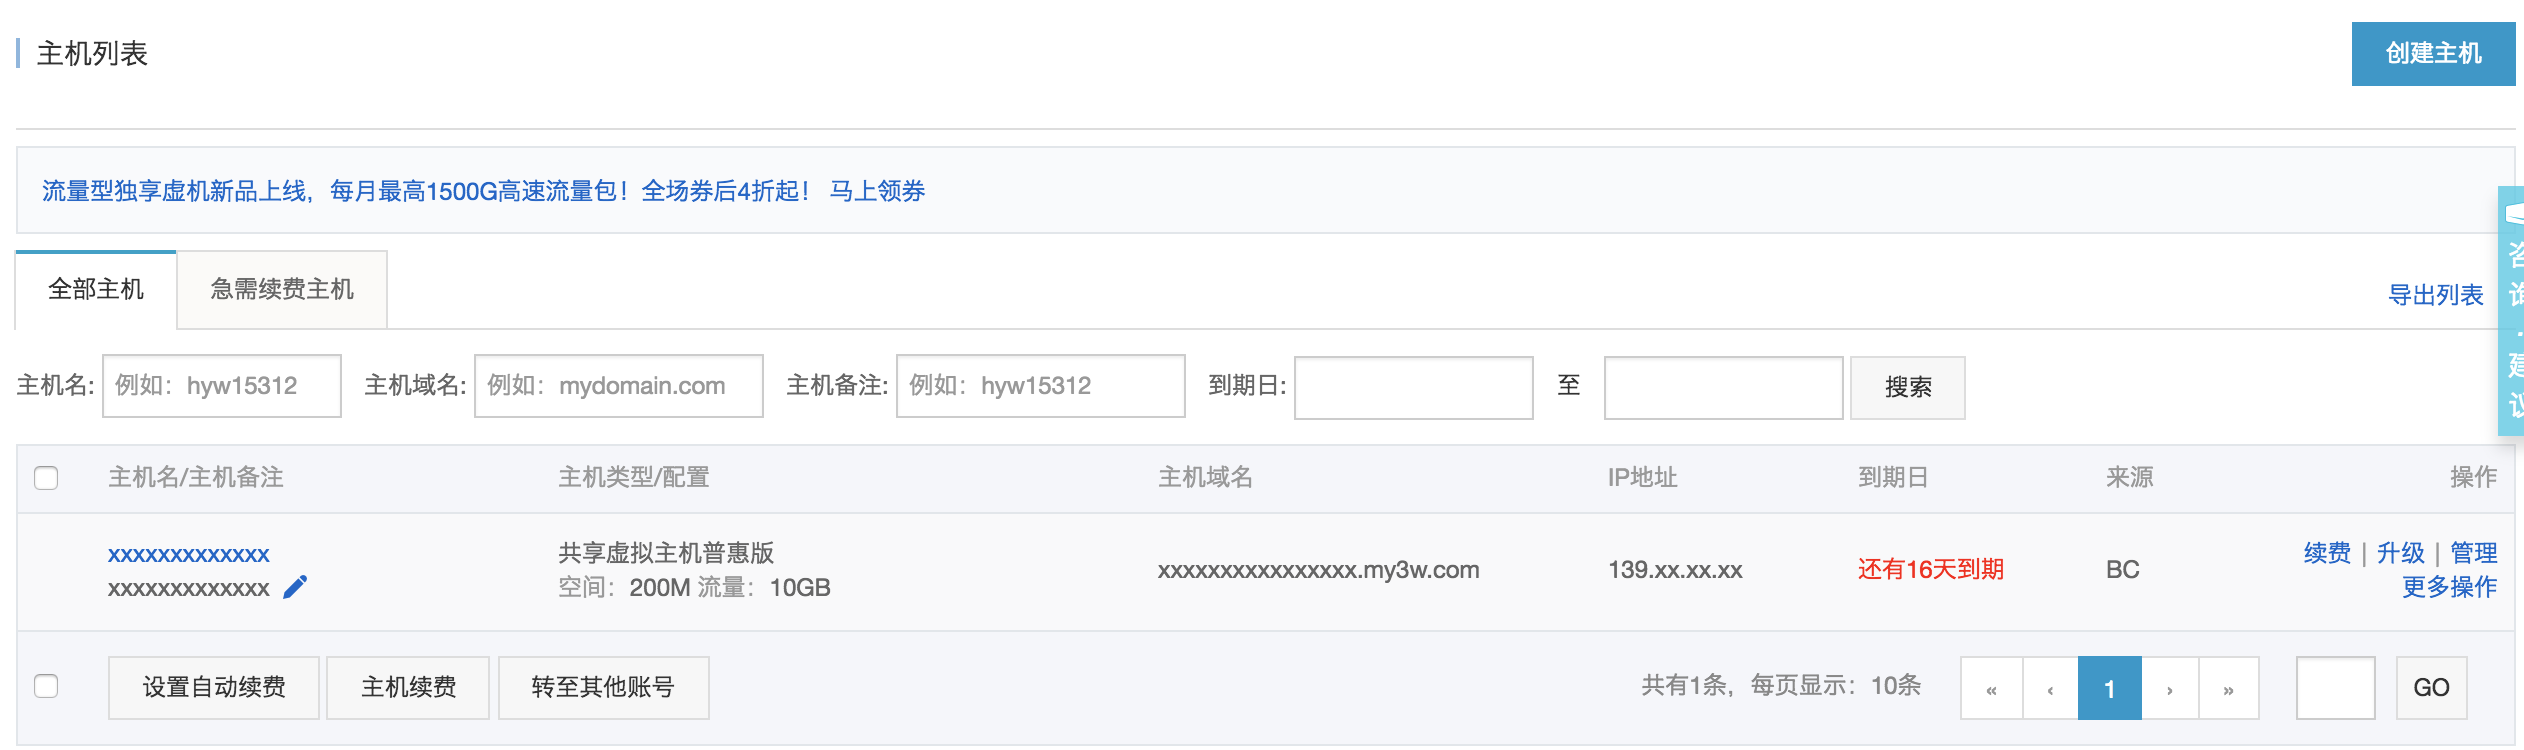Click the 设置自动续费 button
The height and width of the screenshot is (750, 2524).
(214, 687)
